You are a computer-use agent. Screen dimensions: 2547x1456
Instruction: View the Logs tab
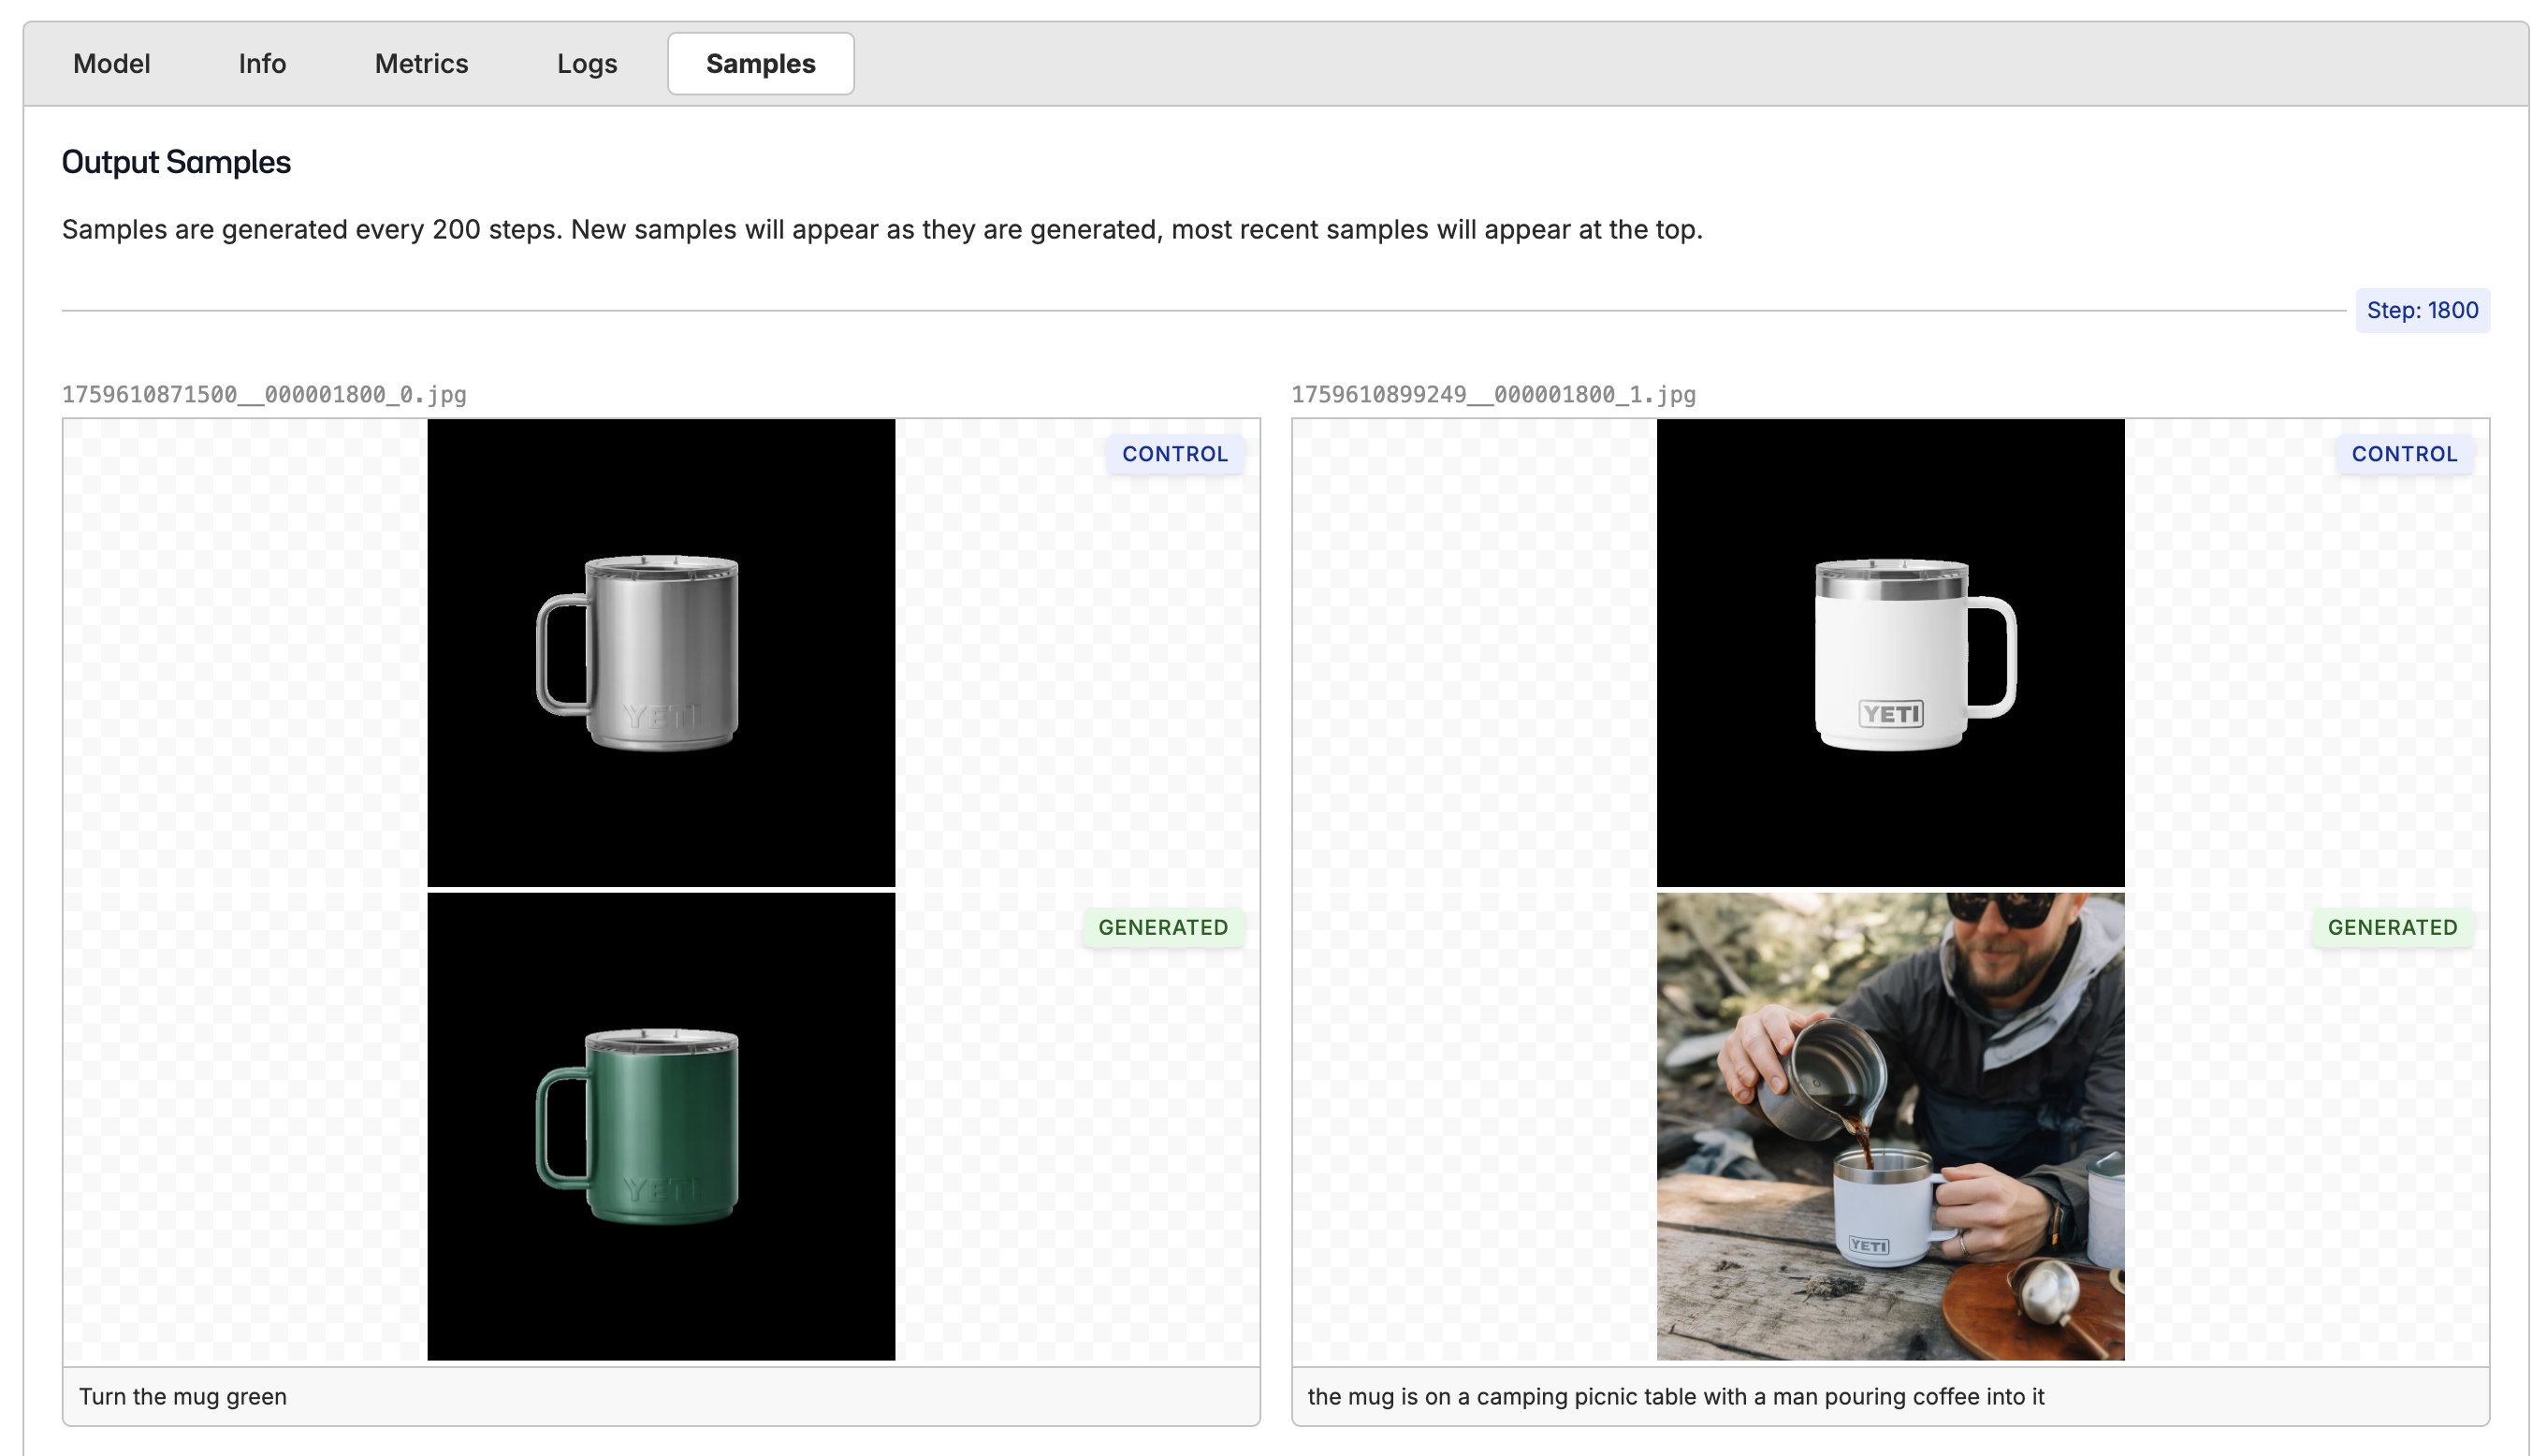(x=586, y=64)
